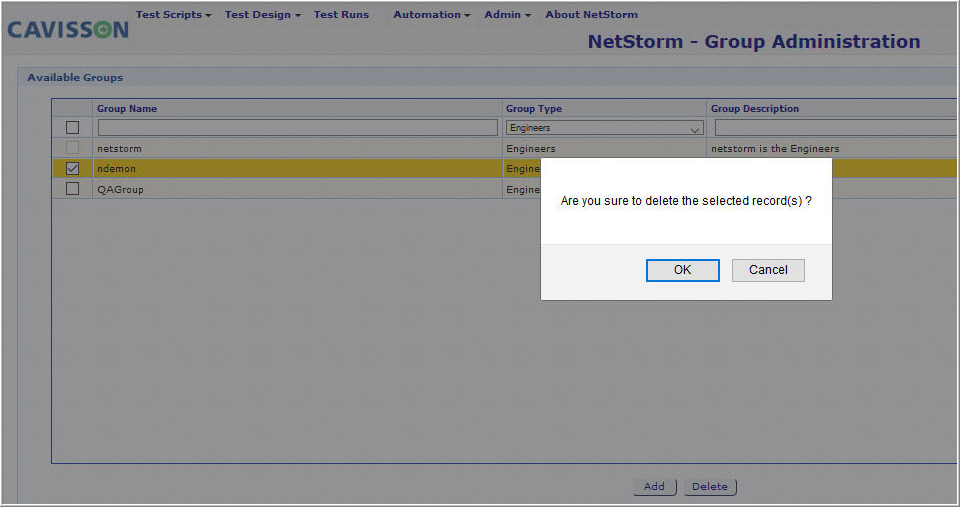The width and height of the screenshot is (960, 507).
Task: Go to Test Runs
Action: click(x=341, y=14)
